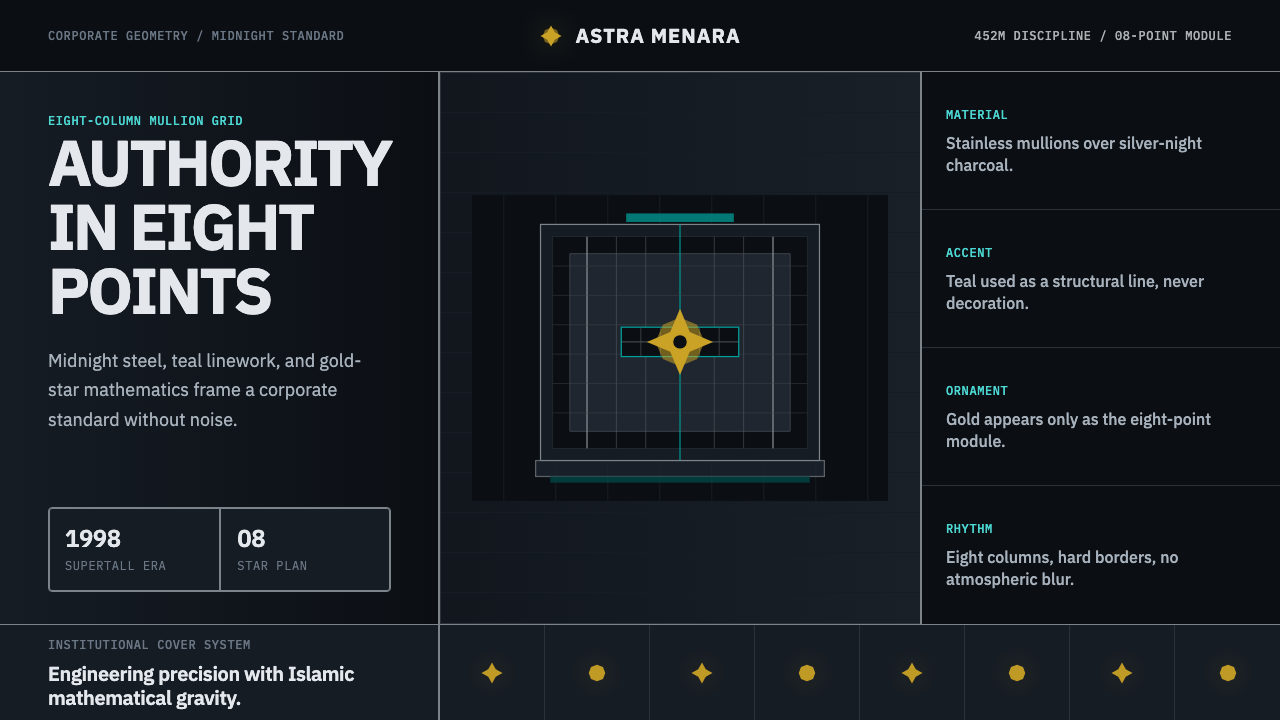Click the ASTRA MENARA brand name
This screenshot has height=720, width=1280.
pyautogui.click(x=658, y=36)
